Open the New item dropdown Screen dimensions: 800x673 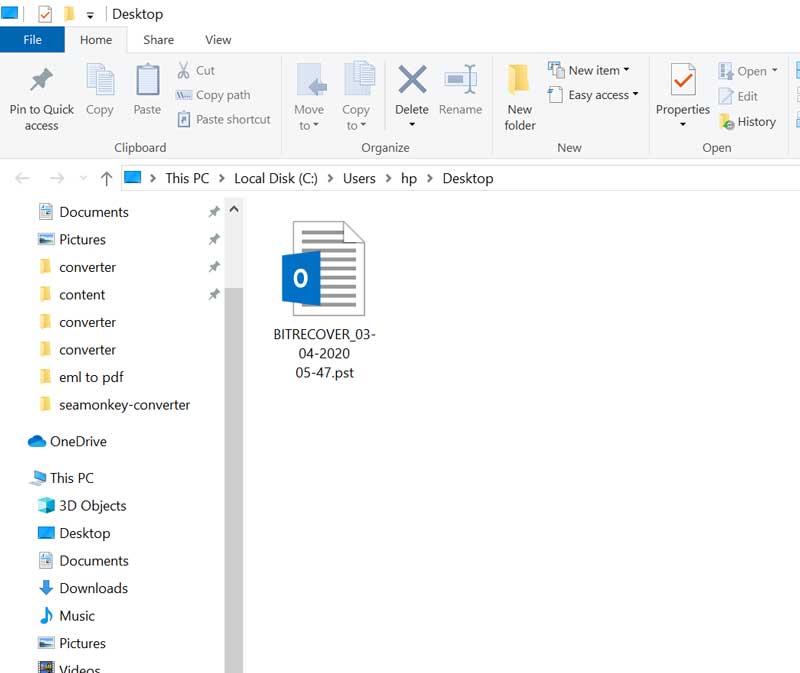pyautogui.click(x=589, y=70)
